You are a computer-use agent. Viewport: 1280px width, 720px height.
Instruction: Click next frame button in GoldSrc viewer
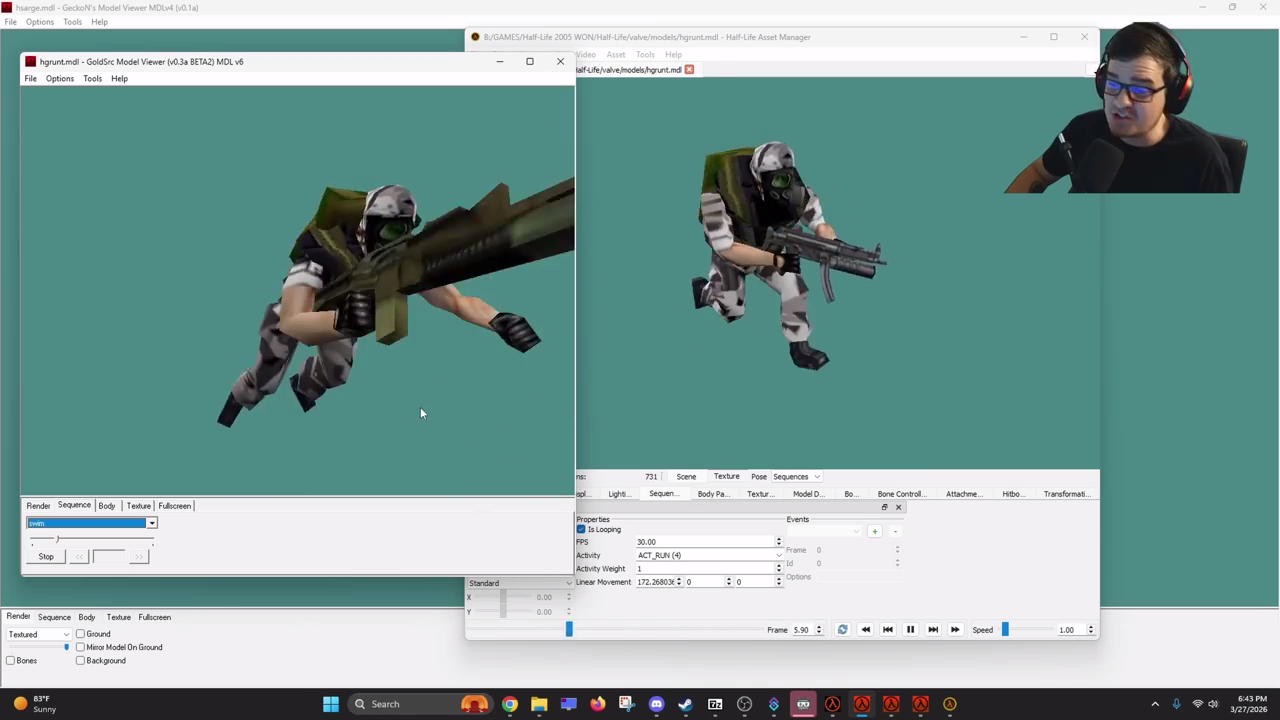pos(139,557)
